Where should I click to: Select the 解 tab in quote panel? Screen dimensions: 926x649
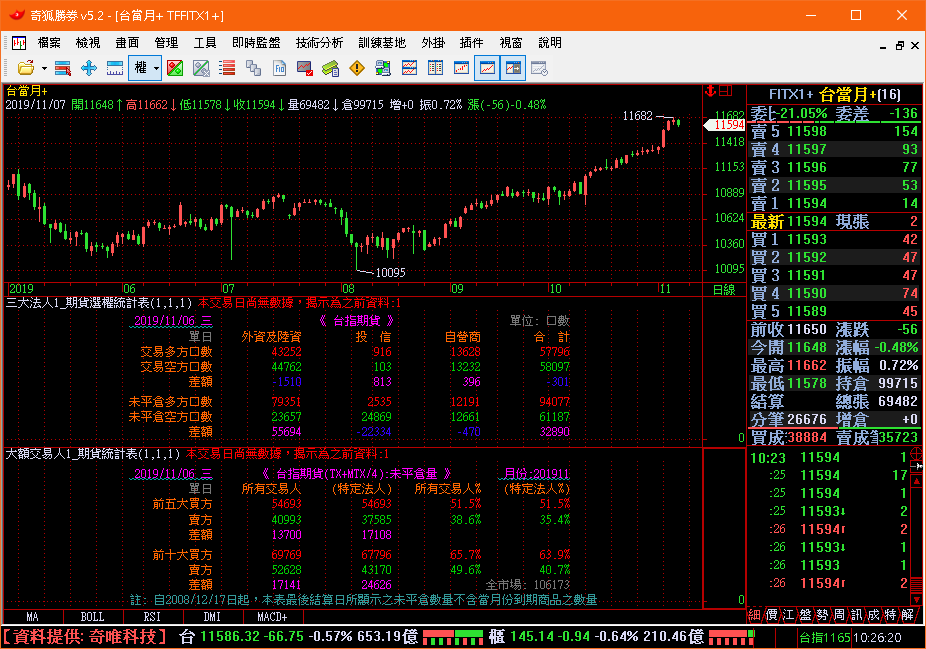(x=908, y=615)
